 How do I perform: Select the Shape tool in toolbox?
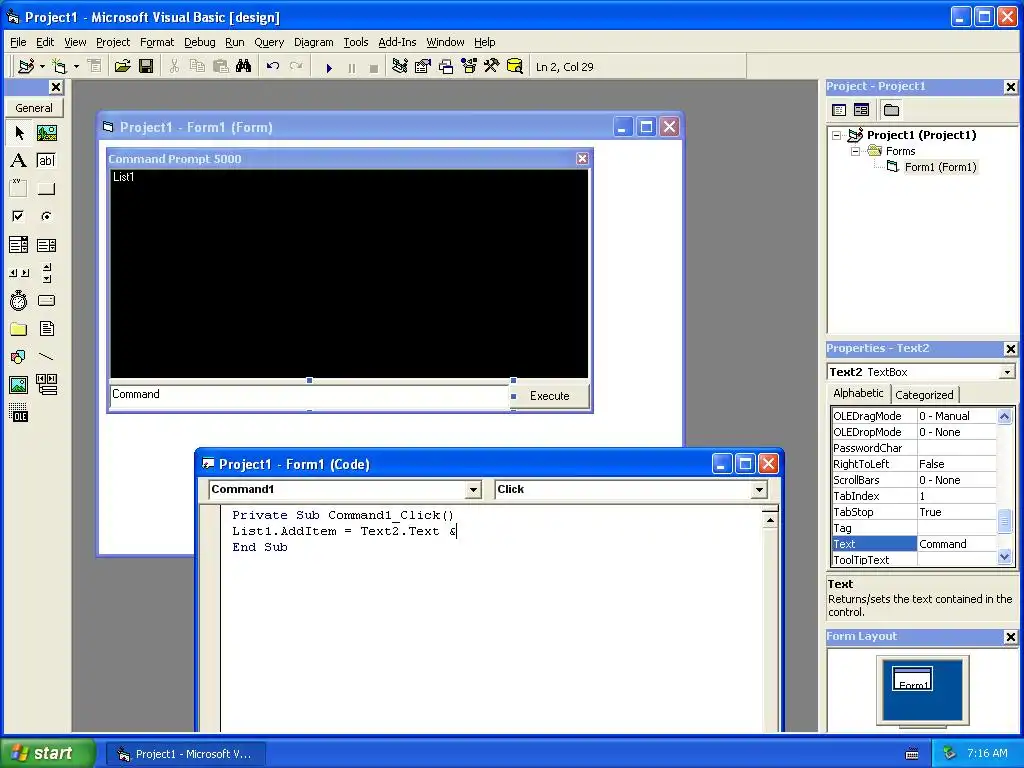tap(19, 357)
